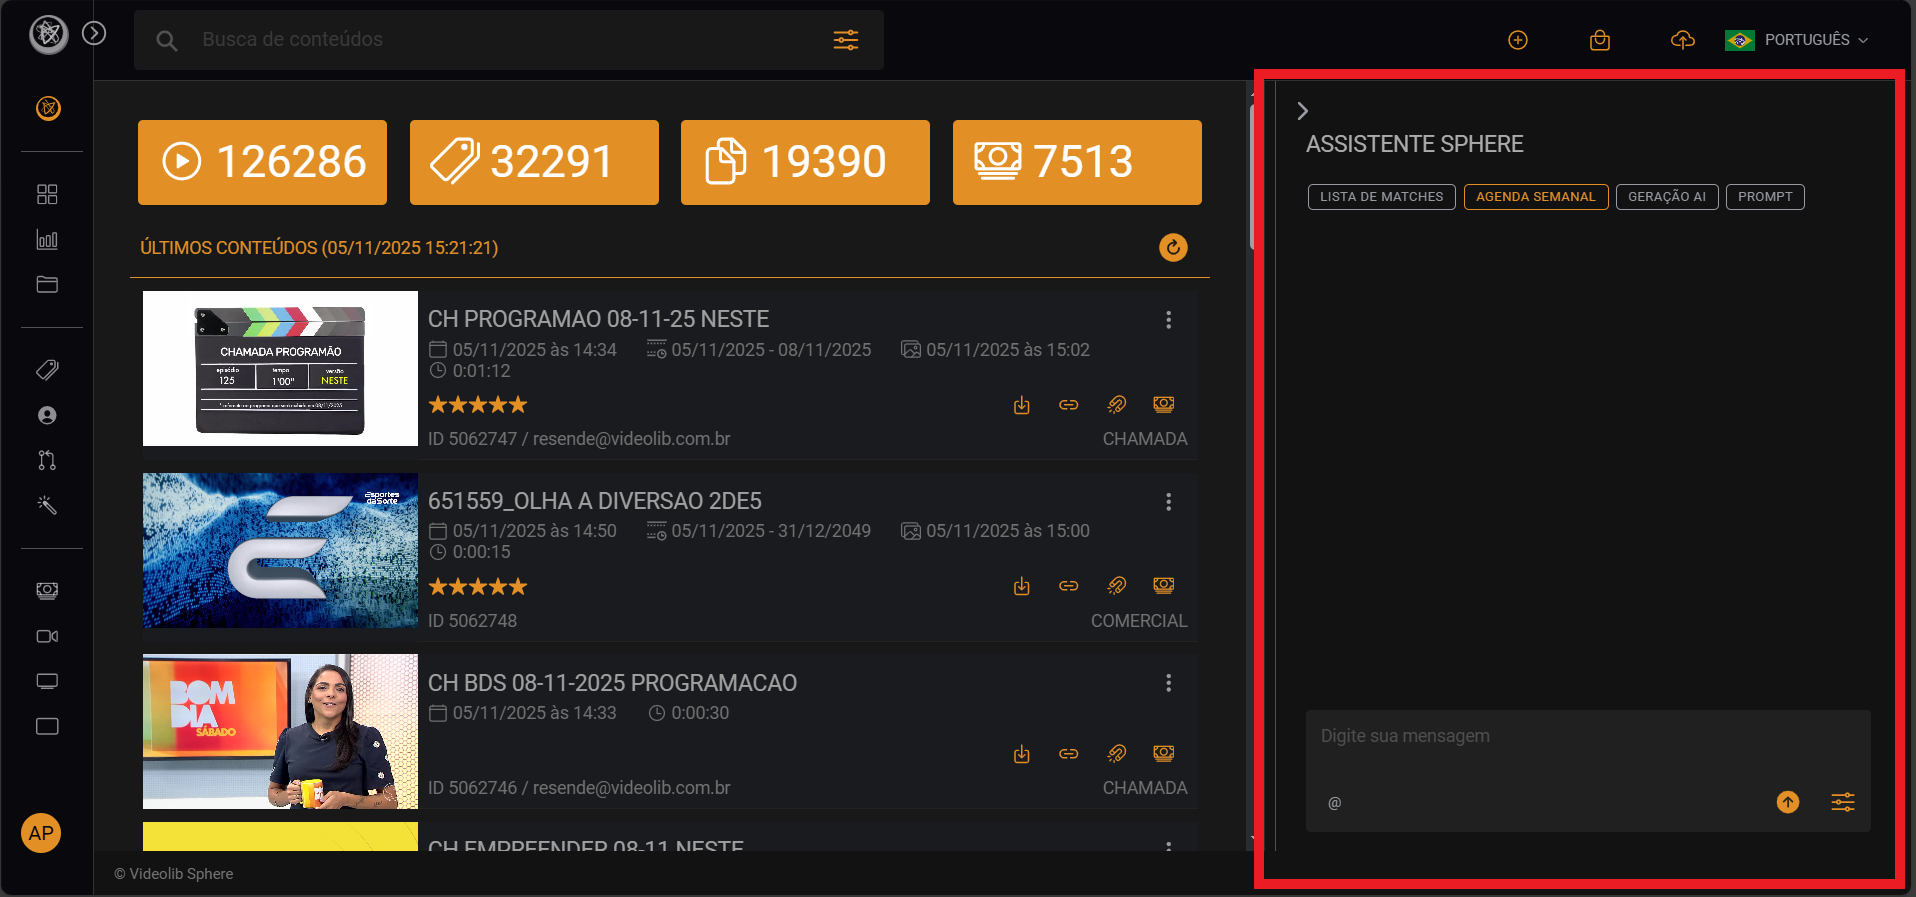Click the ID 5062748 text
The height and width of the screenshot is (897, 1916).
[472, 621]
